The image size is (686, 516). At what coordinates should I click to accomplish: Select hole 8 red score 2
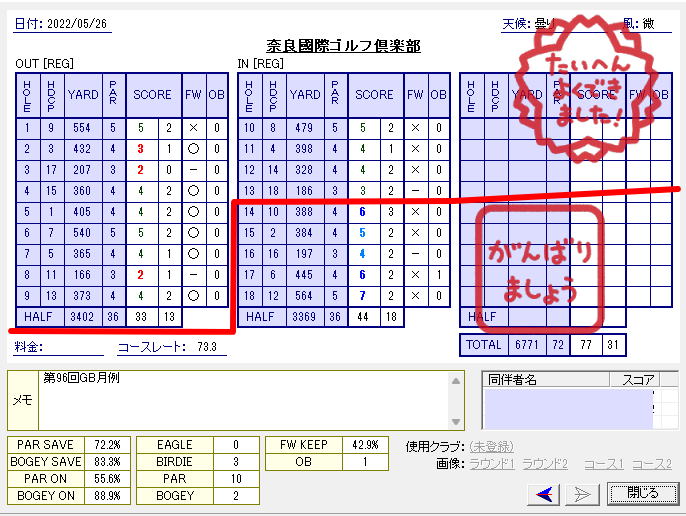click(140, 275)
